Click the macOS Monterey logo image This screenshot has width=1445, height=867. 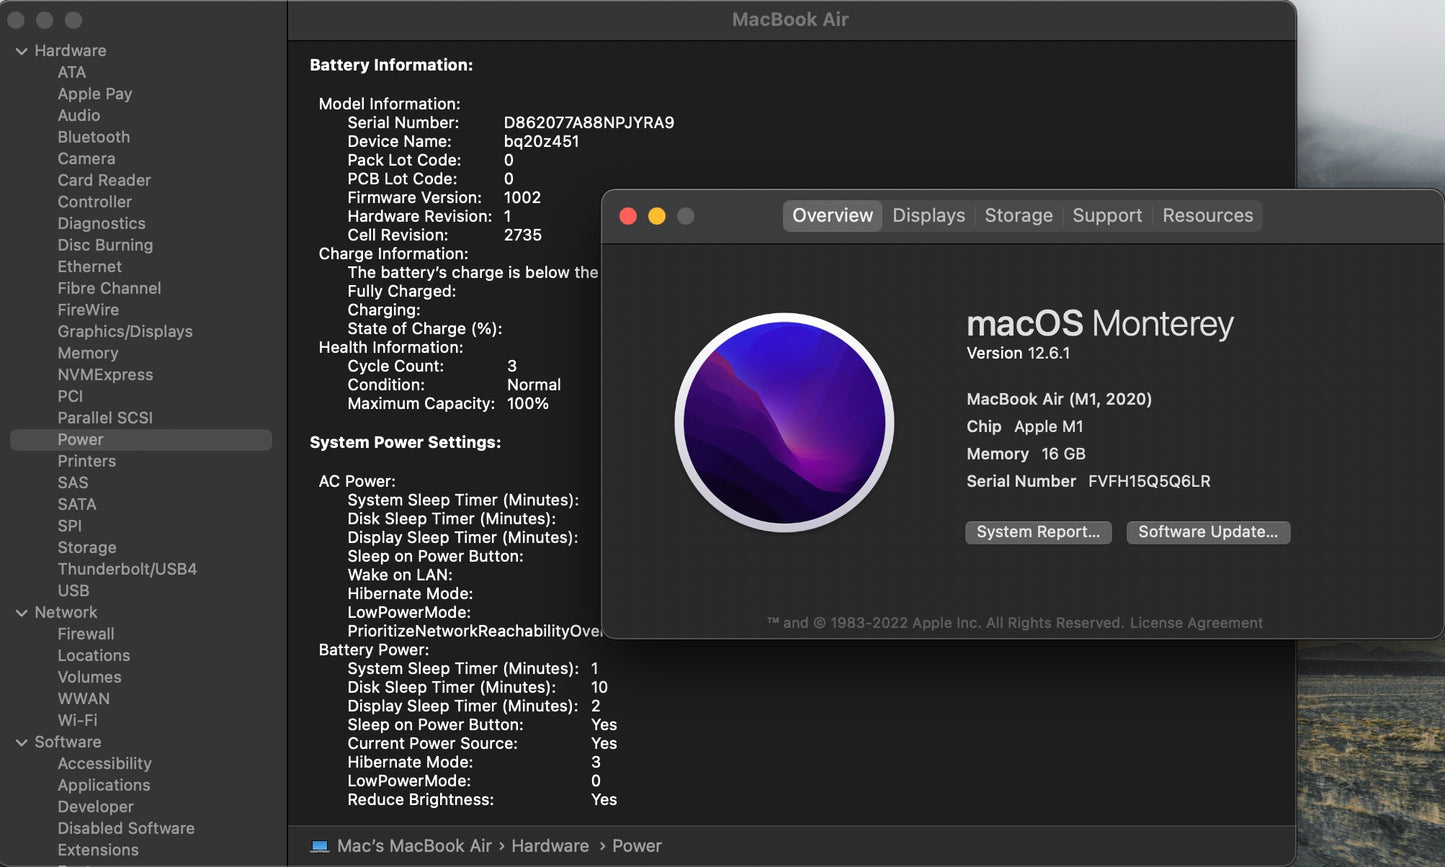[784, 422]
